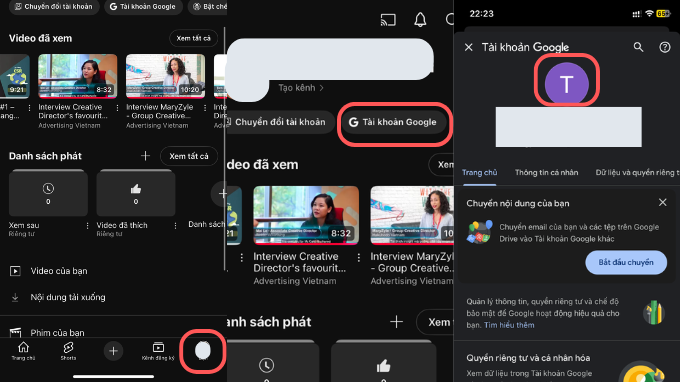Tap Chuyển đổi tài khoản chip in middle panel
The width and height of the screenshot is (680, 382).
click(280, 122)
